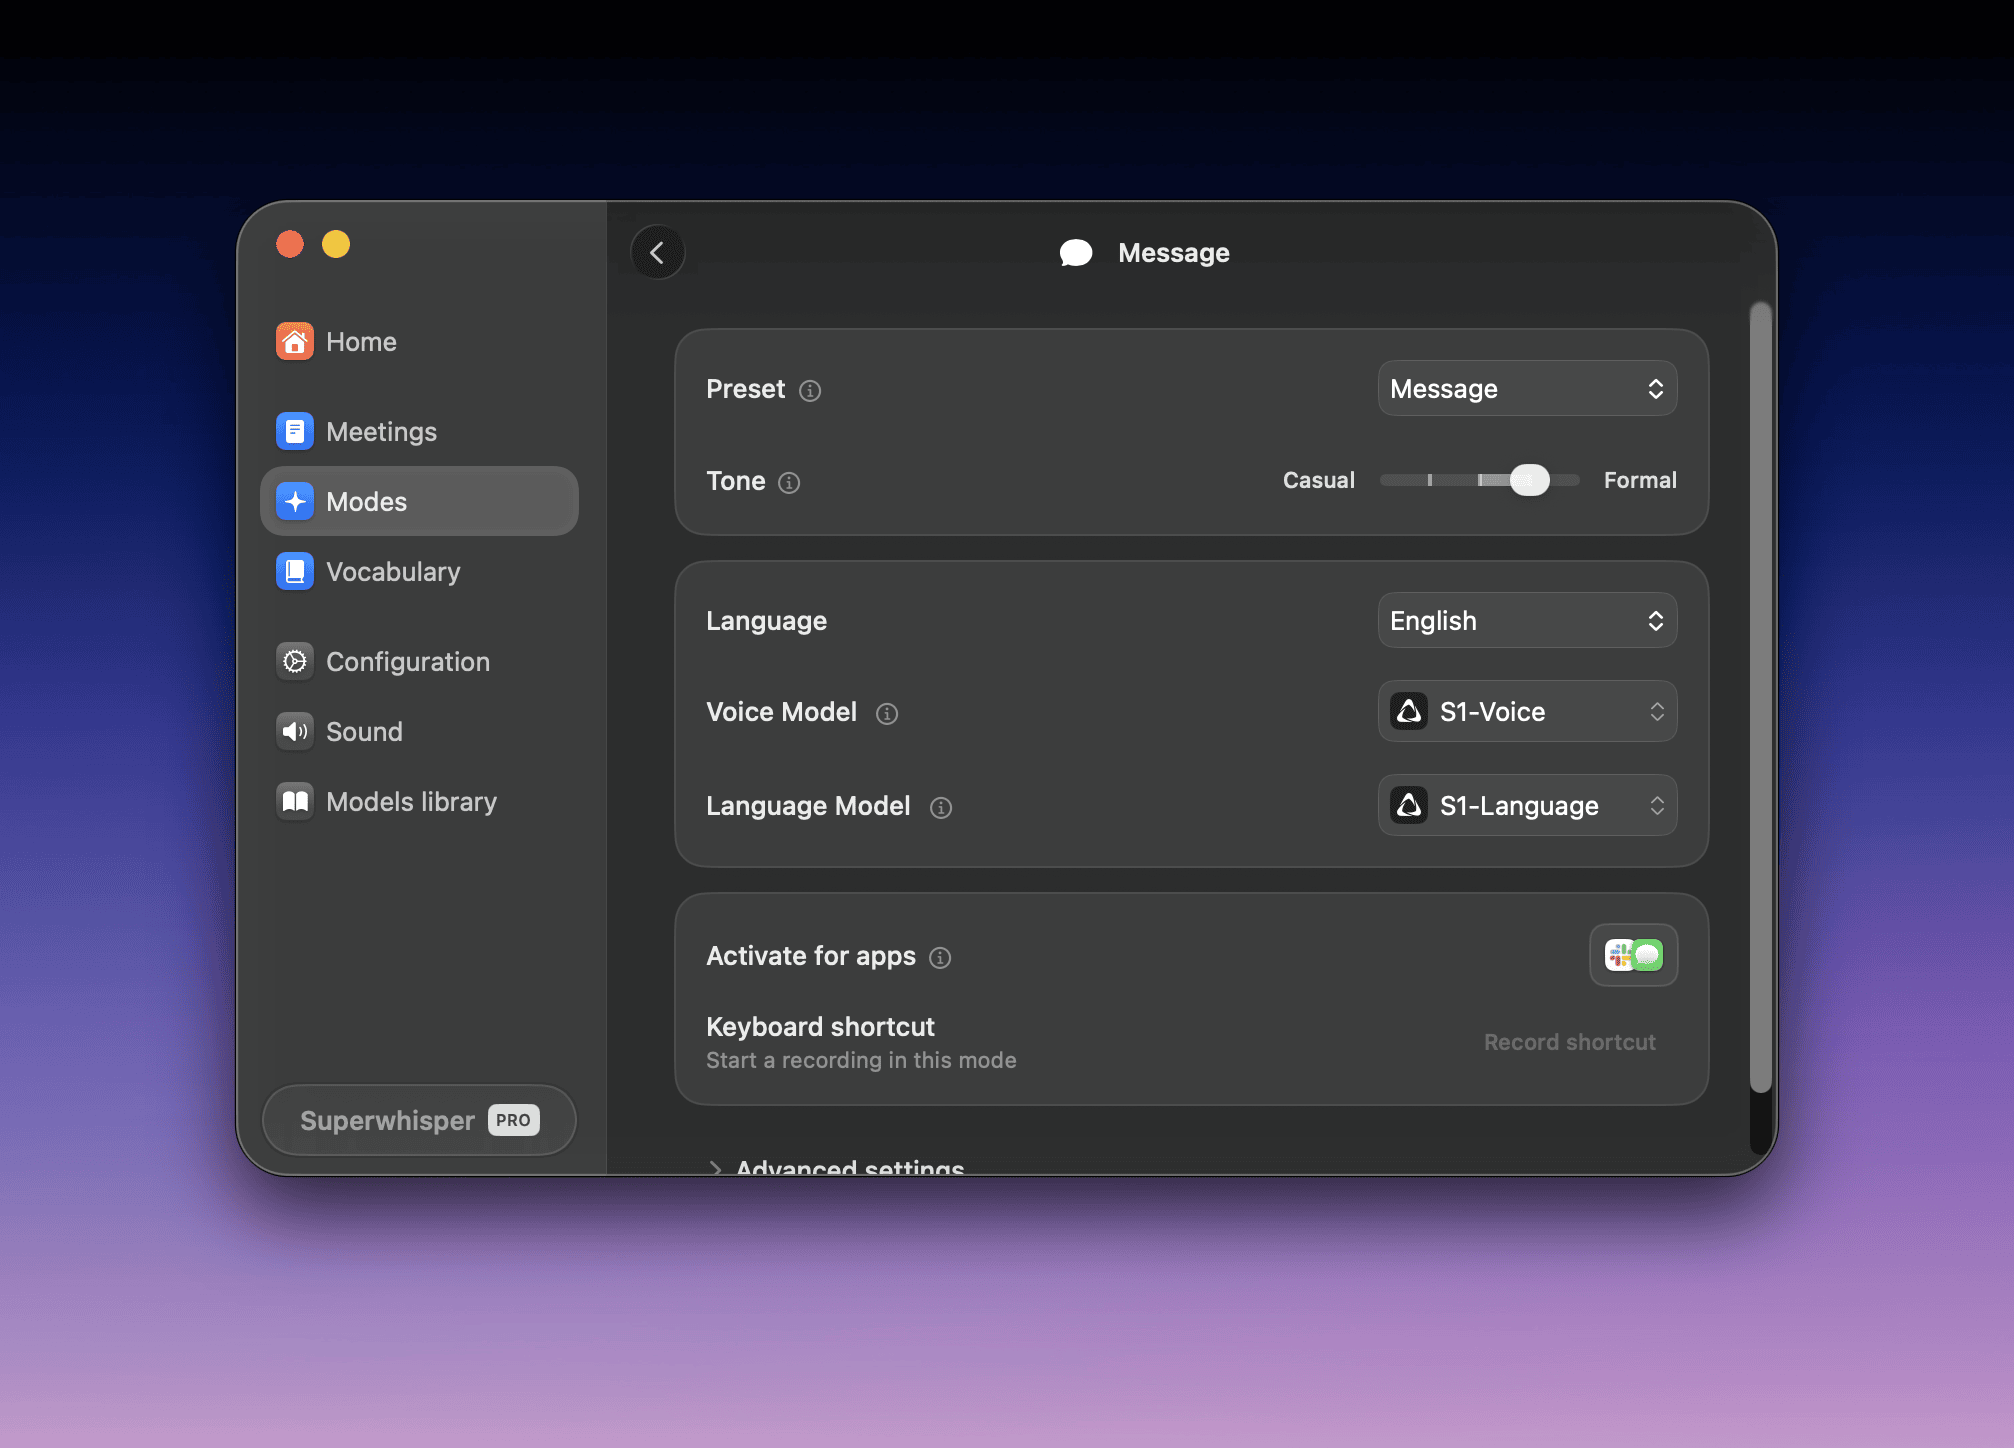The width and height of the screenshot is (2014, 1448).
Task: Go back using the chevron button
Action: click(x=657, y=253)
